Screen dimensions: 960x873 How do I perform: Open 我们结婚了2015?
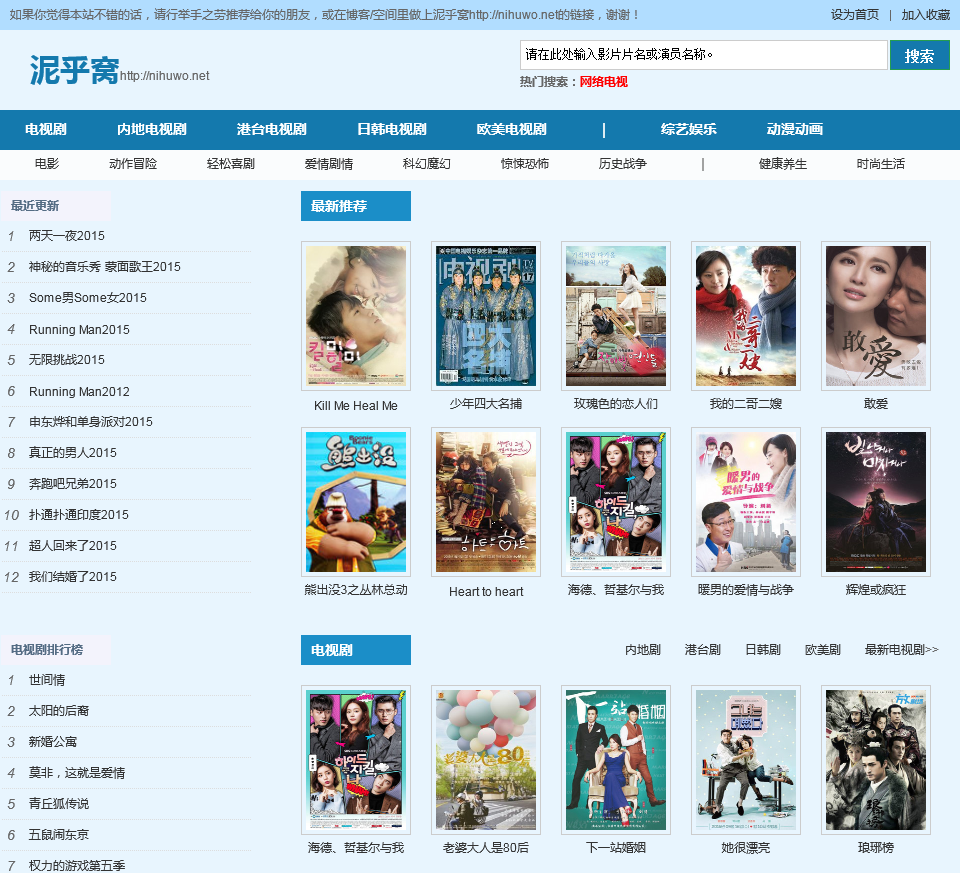pyautogui.click(x=72, y=577)
